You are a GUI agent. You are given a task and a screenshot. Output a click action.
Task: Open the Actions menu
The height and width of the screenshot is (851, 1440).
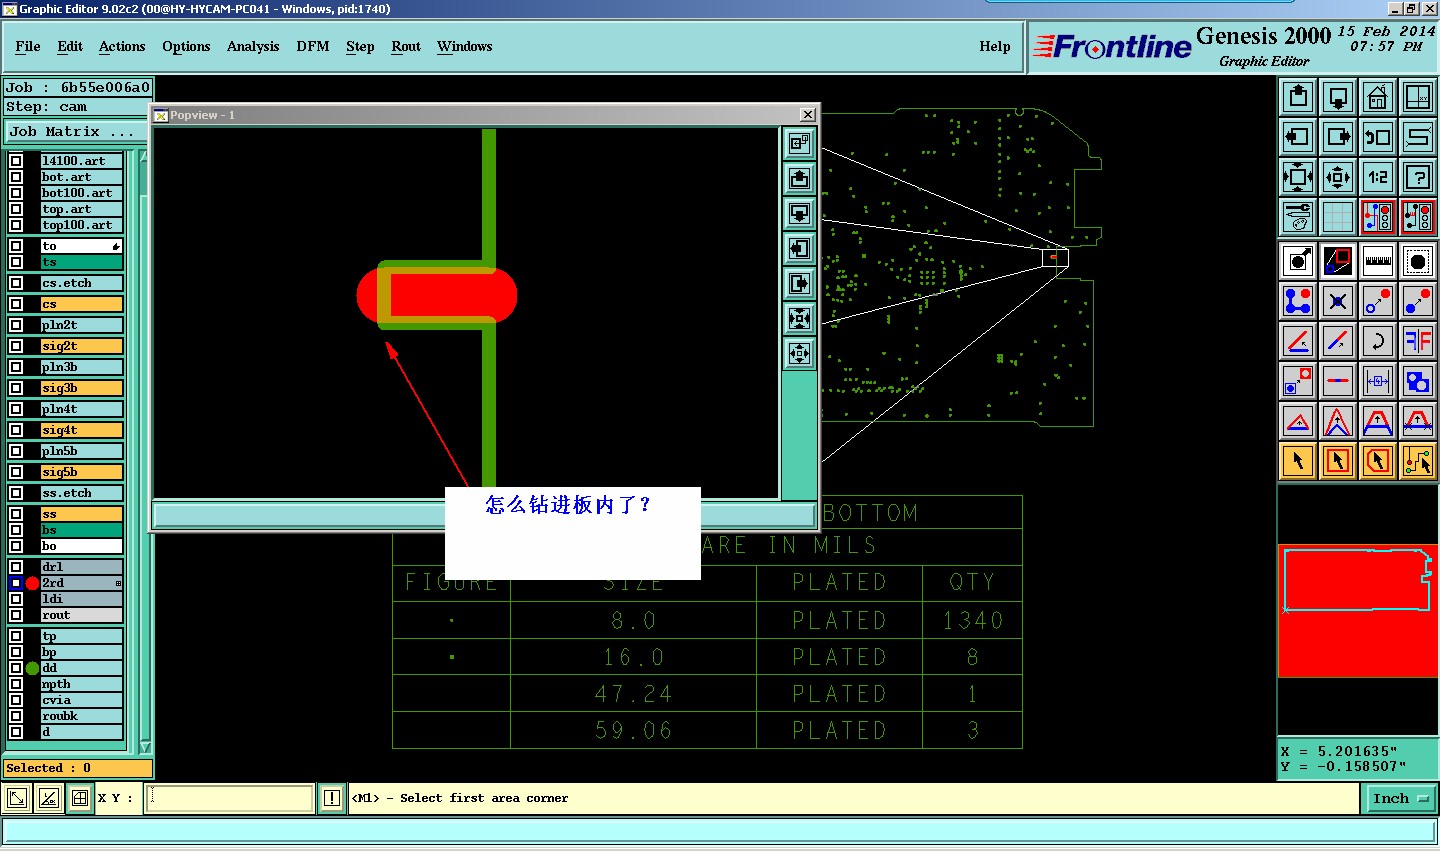coord(122,46)
